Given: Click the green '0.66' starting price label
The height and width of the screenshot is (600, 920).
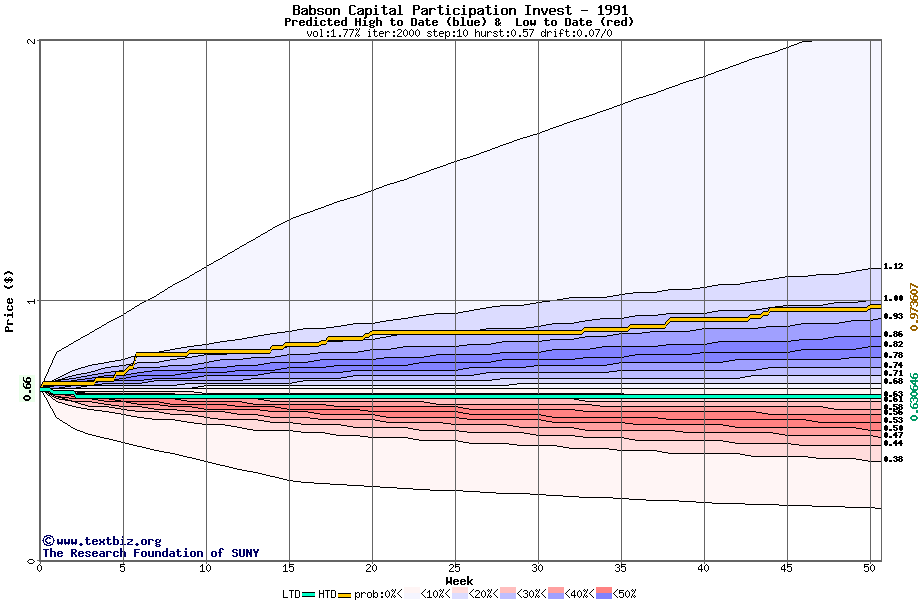Looking at the screenshot, I should pos(28,389).
